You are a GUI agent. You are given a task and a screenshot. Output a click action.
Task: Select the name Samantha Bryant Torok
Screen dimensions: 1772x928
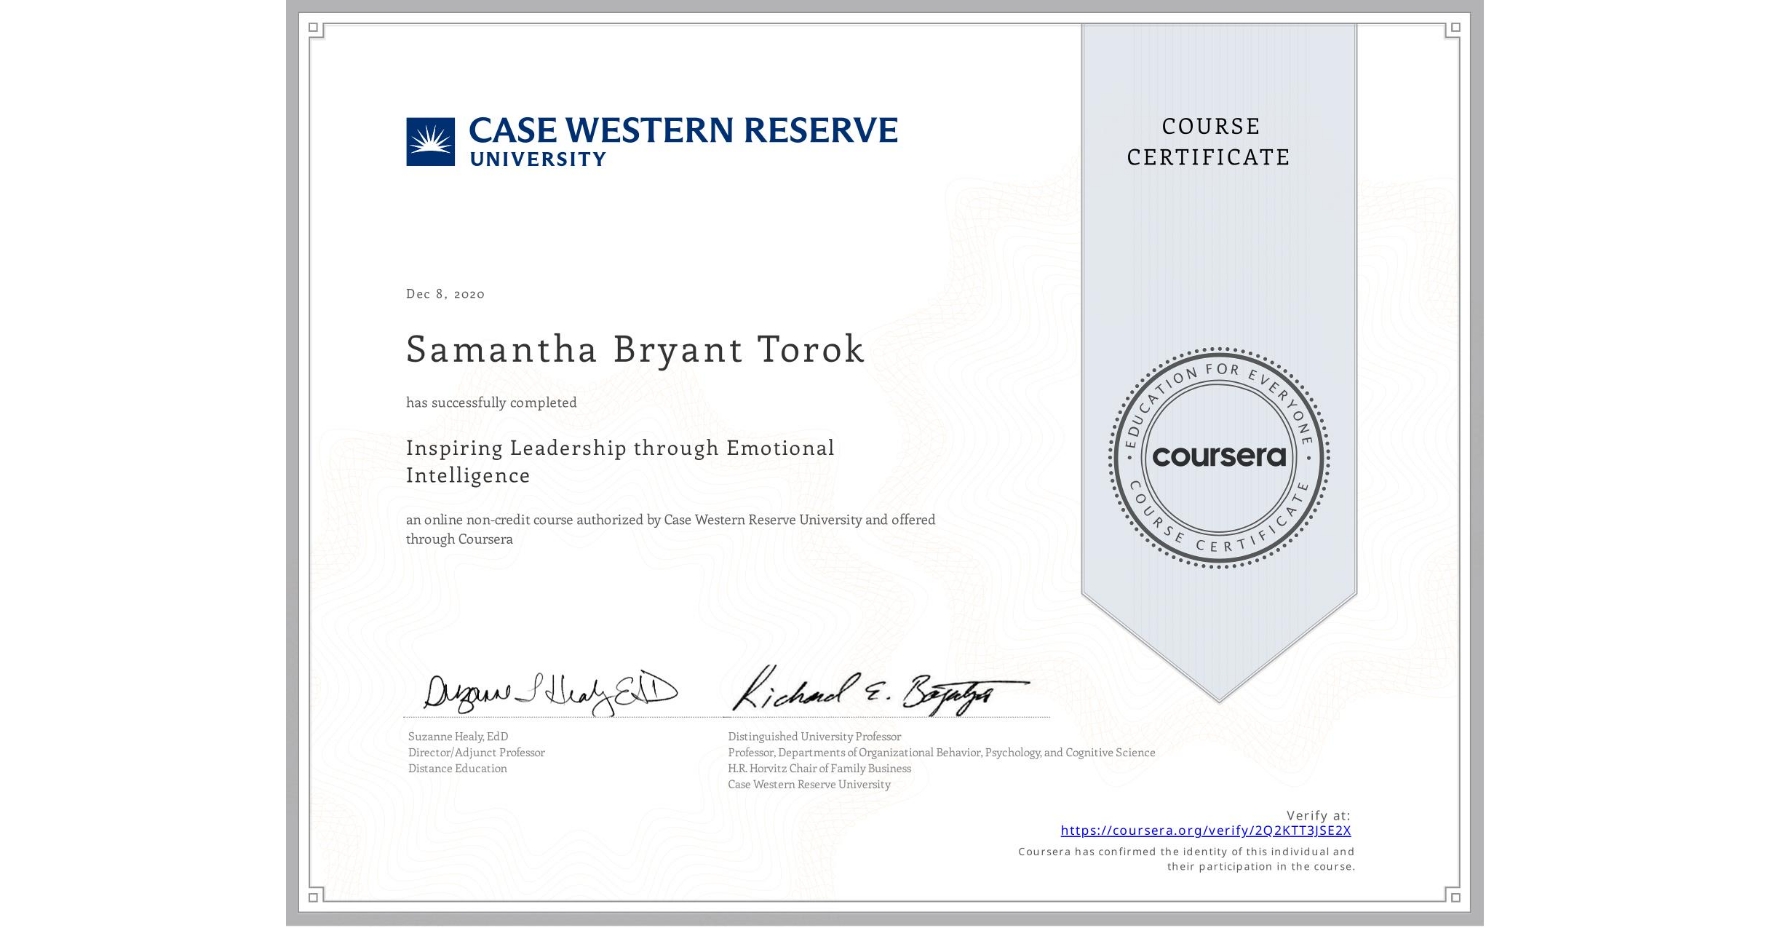(x=635, y=350)
